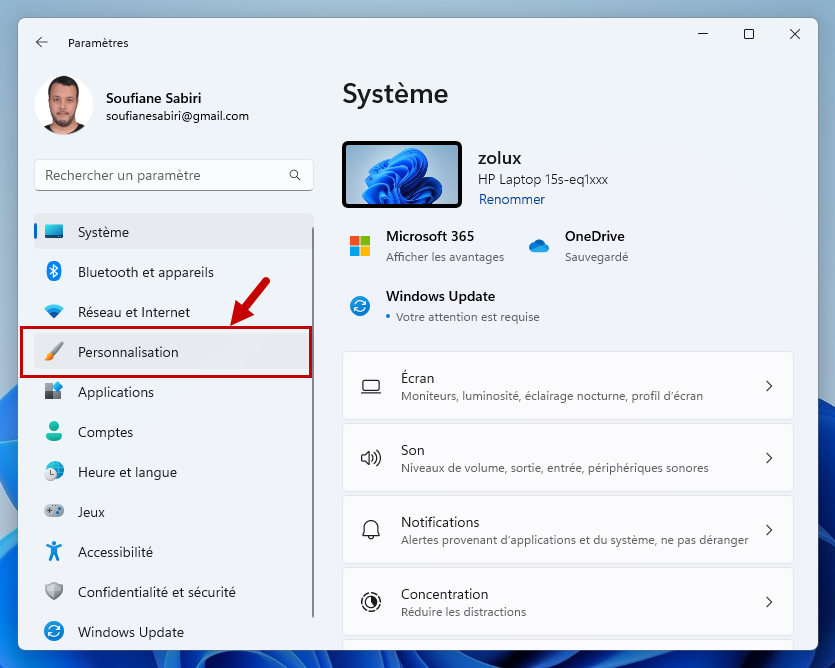
Task: Expand the Notifications row chevron
Action: pyautogui.click(x=769, y=530)
